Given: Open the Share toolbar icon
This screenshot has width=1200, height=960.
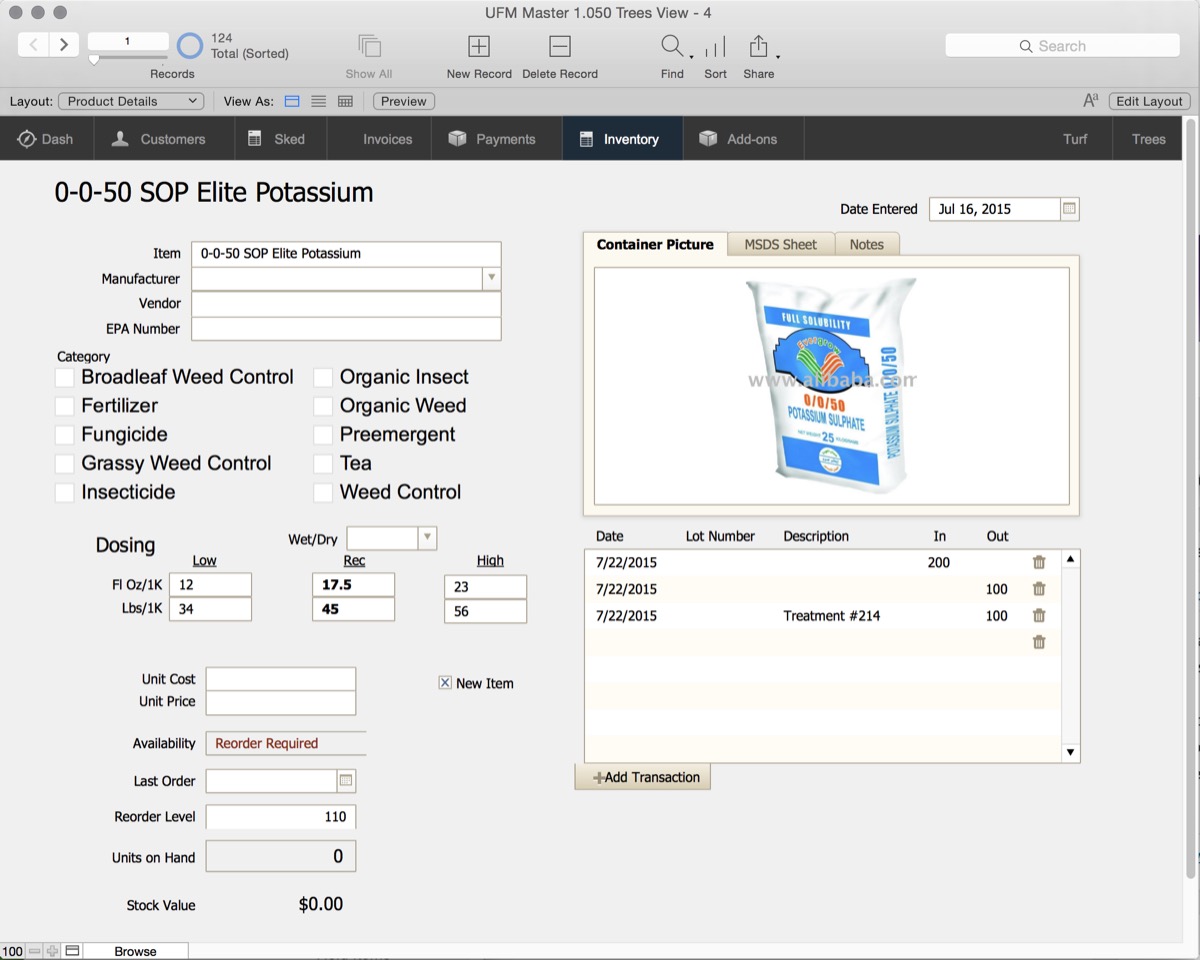Looking at the screenshot, I should (758, 46).
